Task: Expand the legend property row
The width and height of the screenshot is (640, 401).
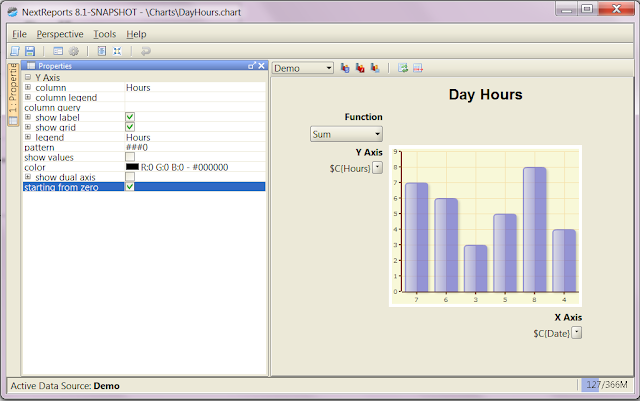Action: point(28,137)
